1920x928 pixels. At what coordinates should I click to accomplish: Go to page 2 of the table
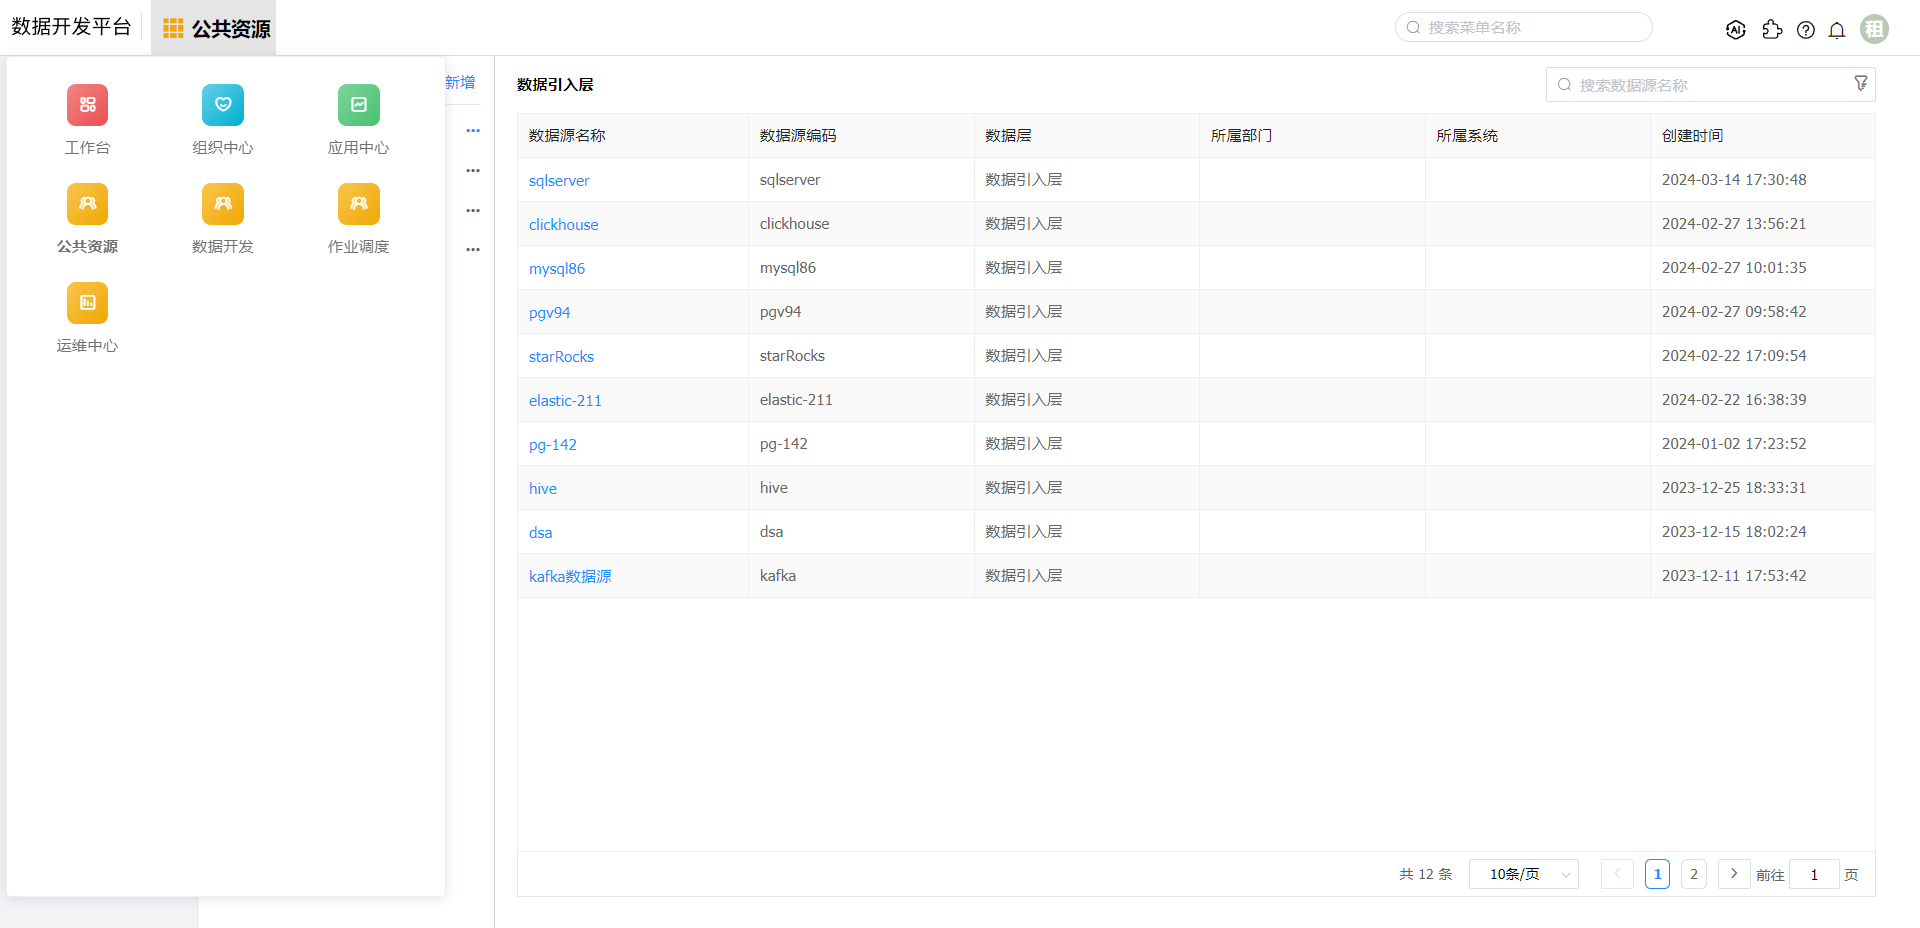point(1693,874)
